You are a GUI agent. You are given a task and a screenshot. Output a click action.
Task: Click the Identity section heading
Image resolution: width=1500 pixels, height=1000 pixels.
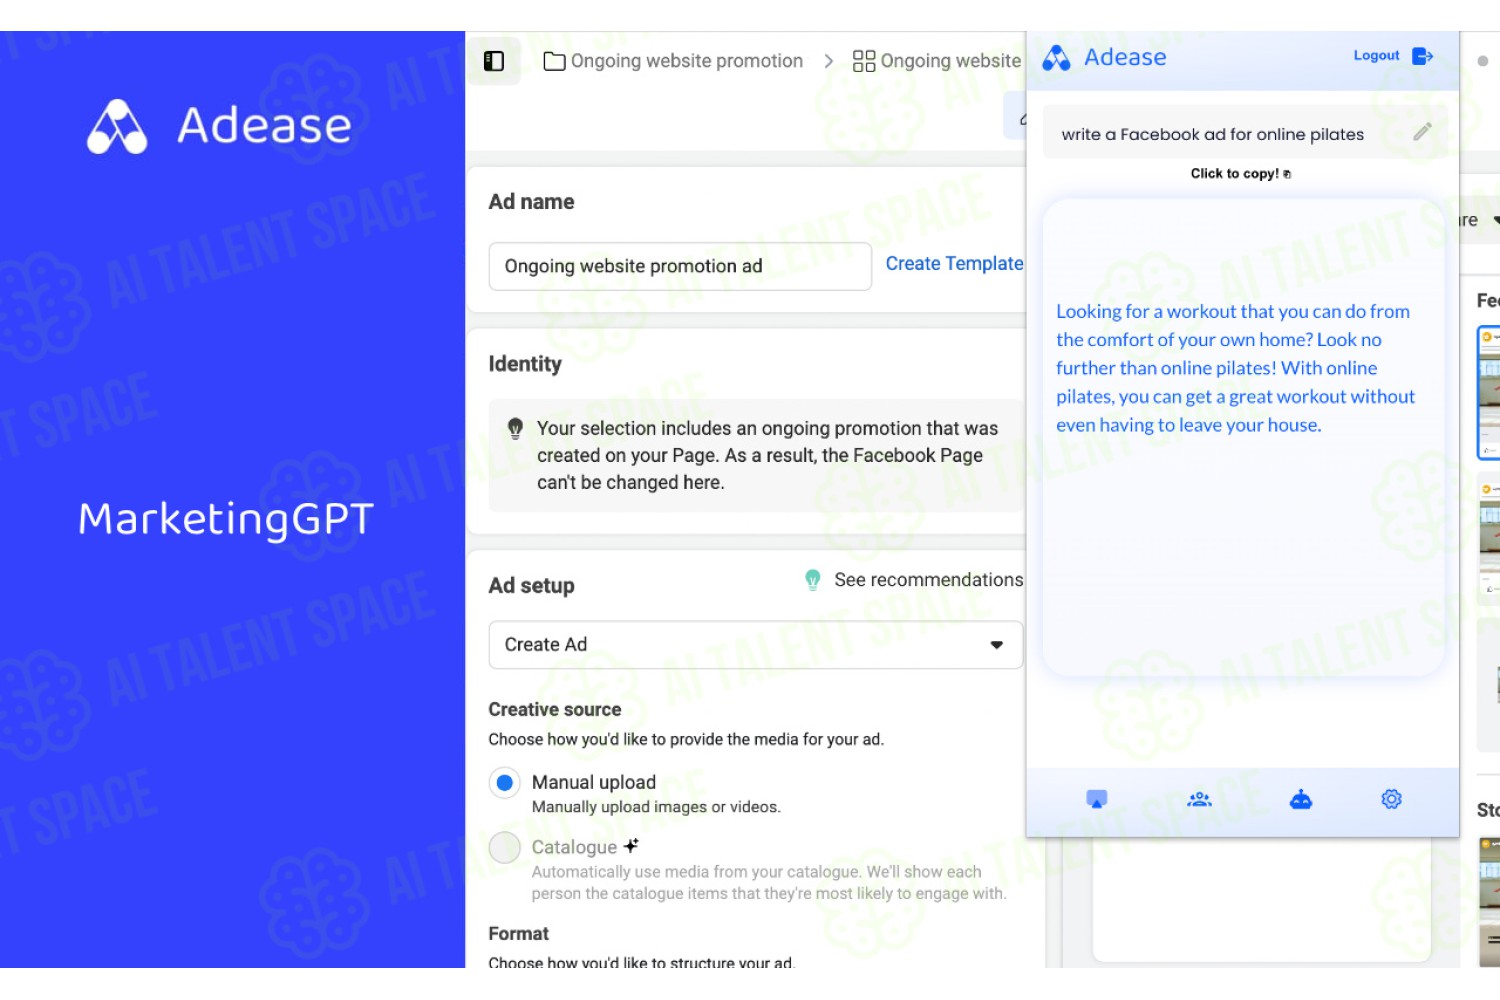(525, 364)
